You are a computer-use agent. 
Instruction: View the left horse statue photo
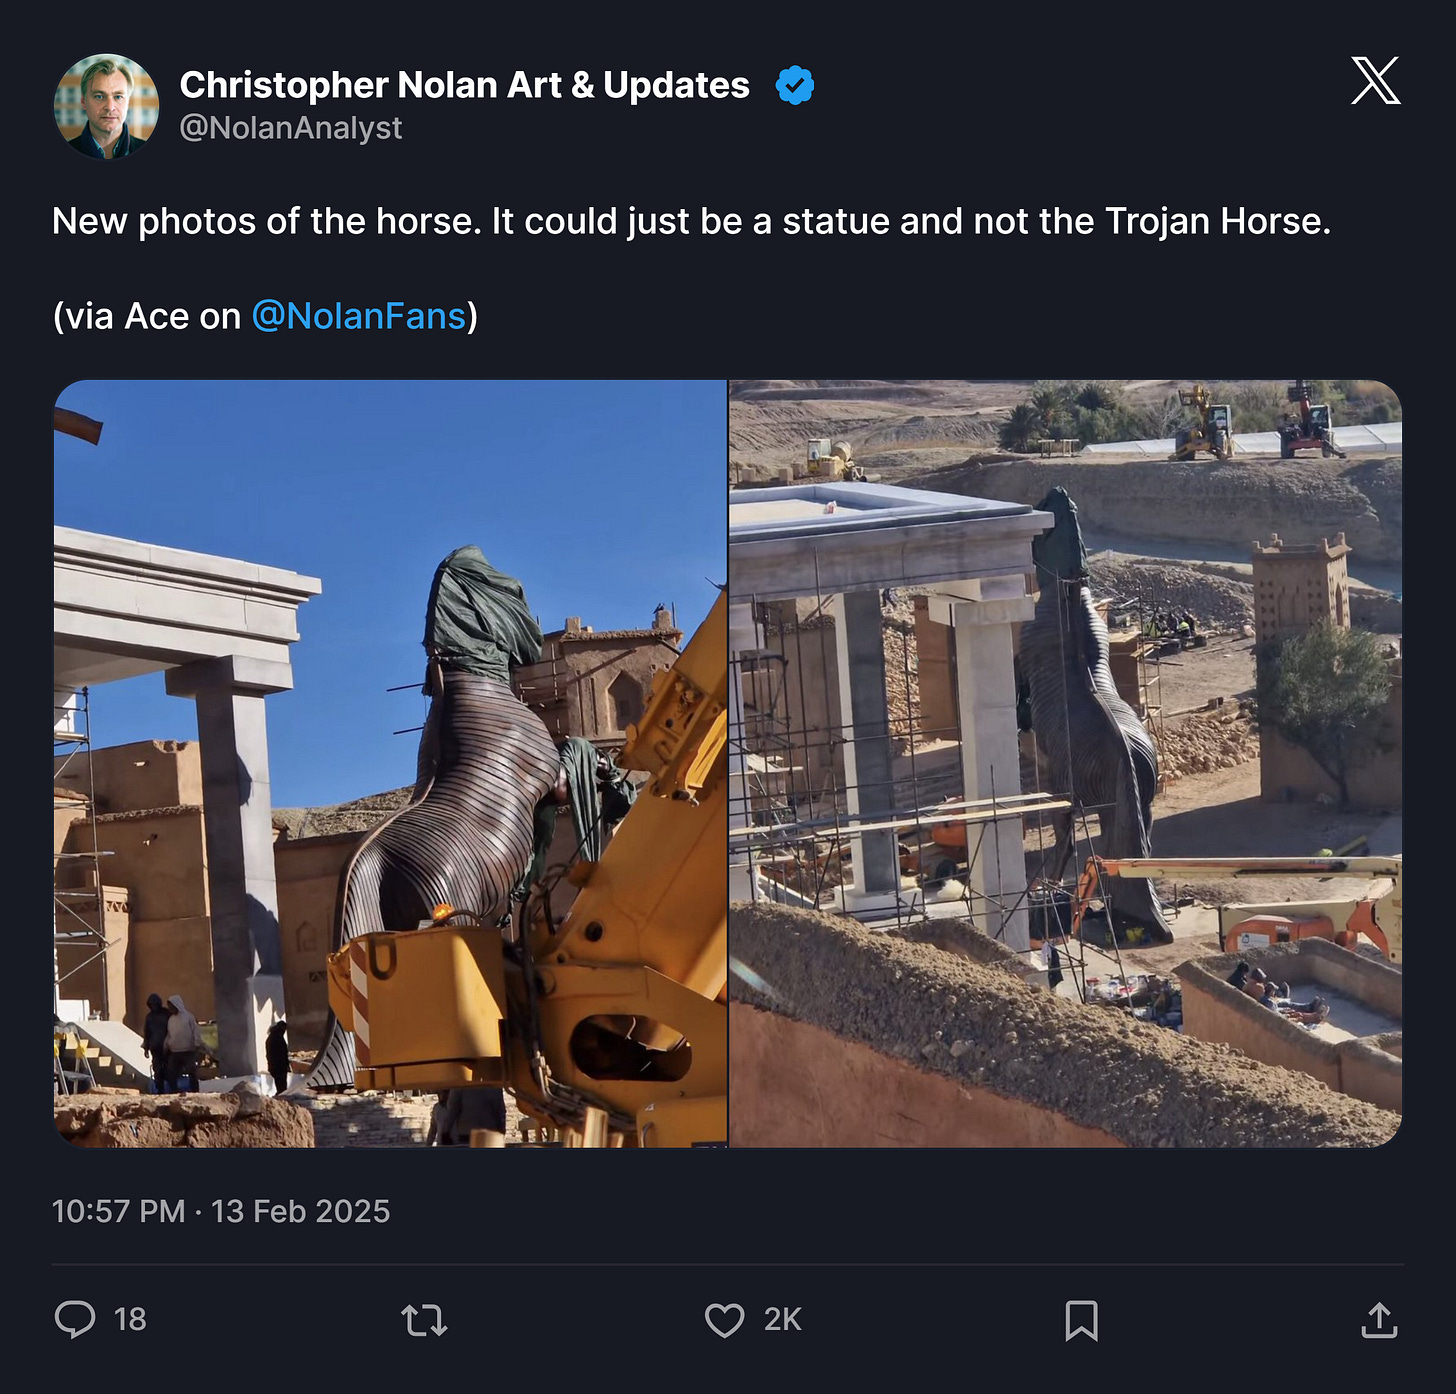[x=390, y=763]
